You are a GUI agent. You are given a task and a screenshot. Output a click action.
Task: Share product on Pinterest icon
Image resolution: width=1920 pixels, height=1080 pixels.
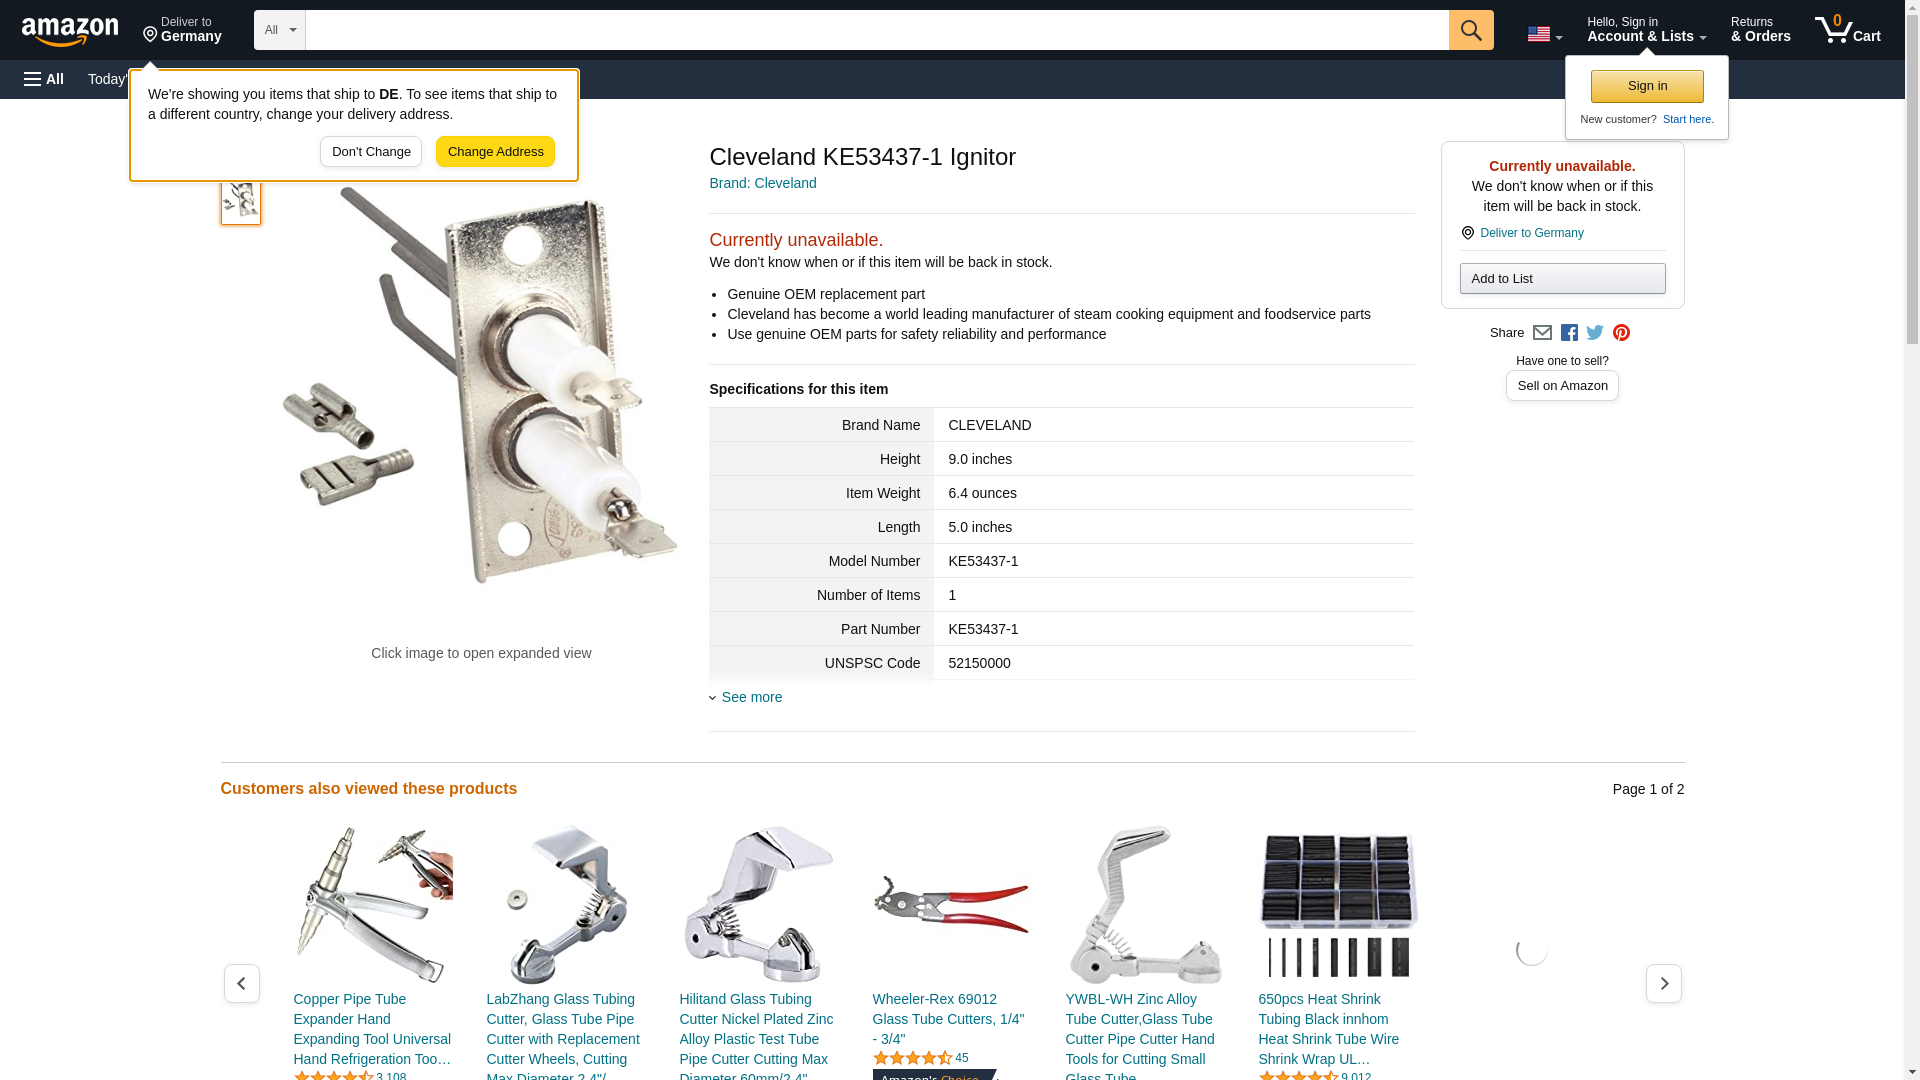(x=1621, y=333)
